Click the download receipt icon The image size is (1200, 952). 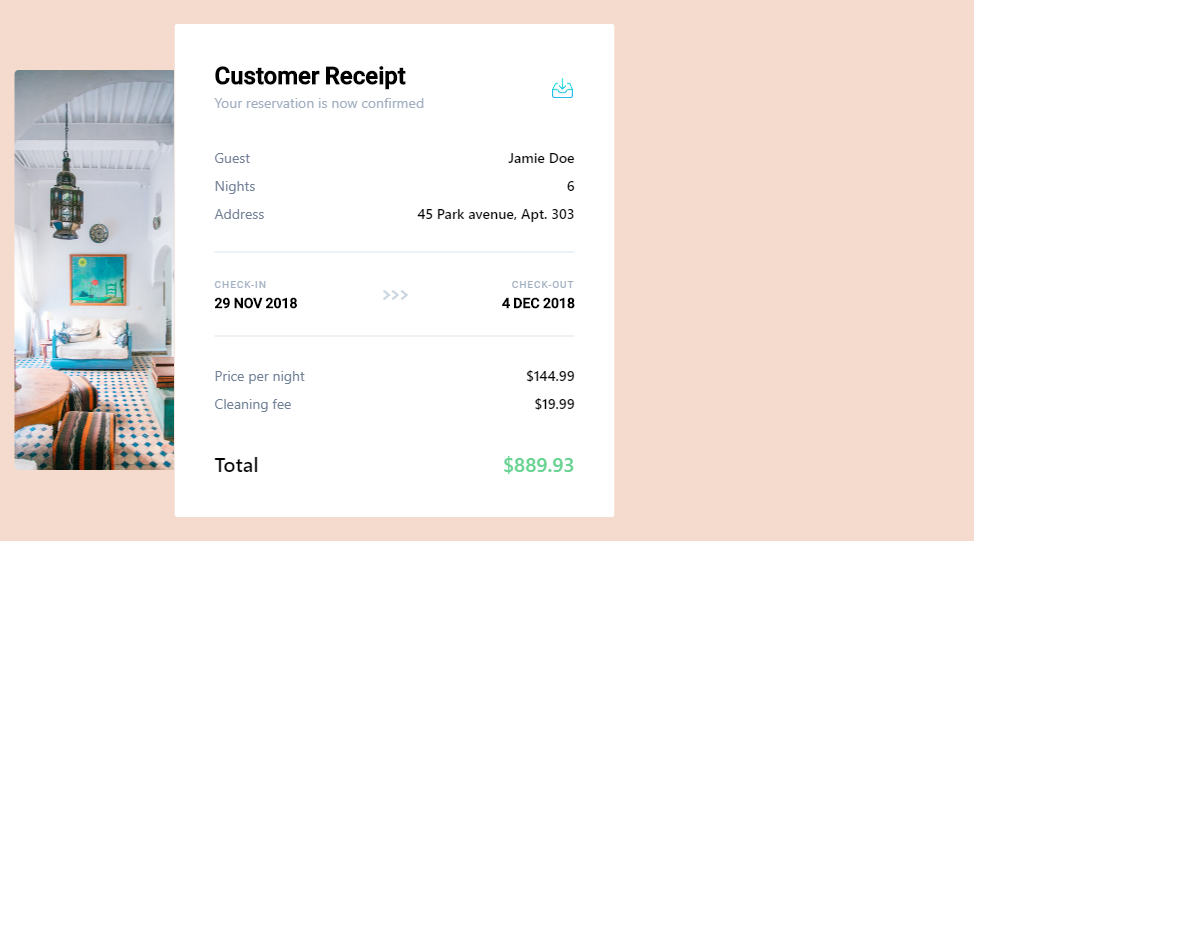[x=562, y=89]
